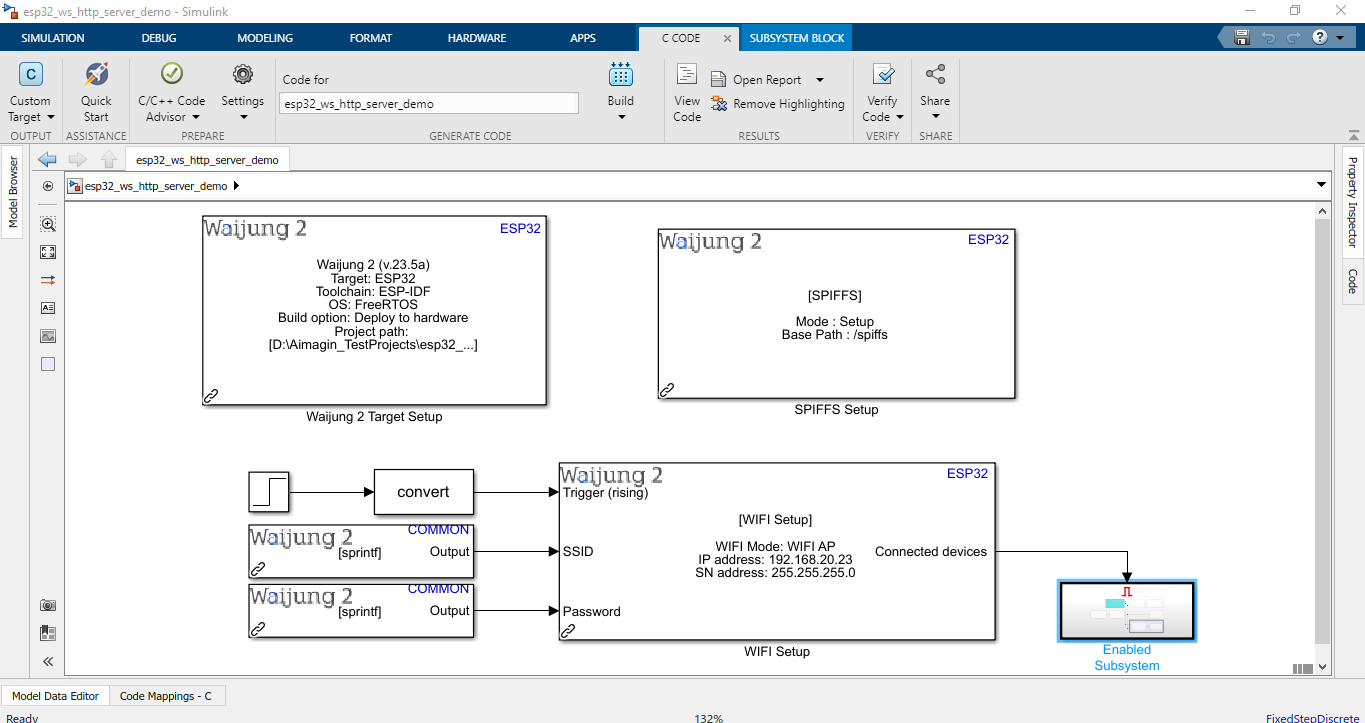Select the convert block
Image resolution: width=1365 pixels, height=723 pixels.
tap(424, 492)
